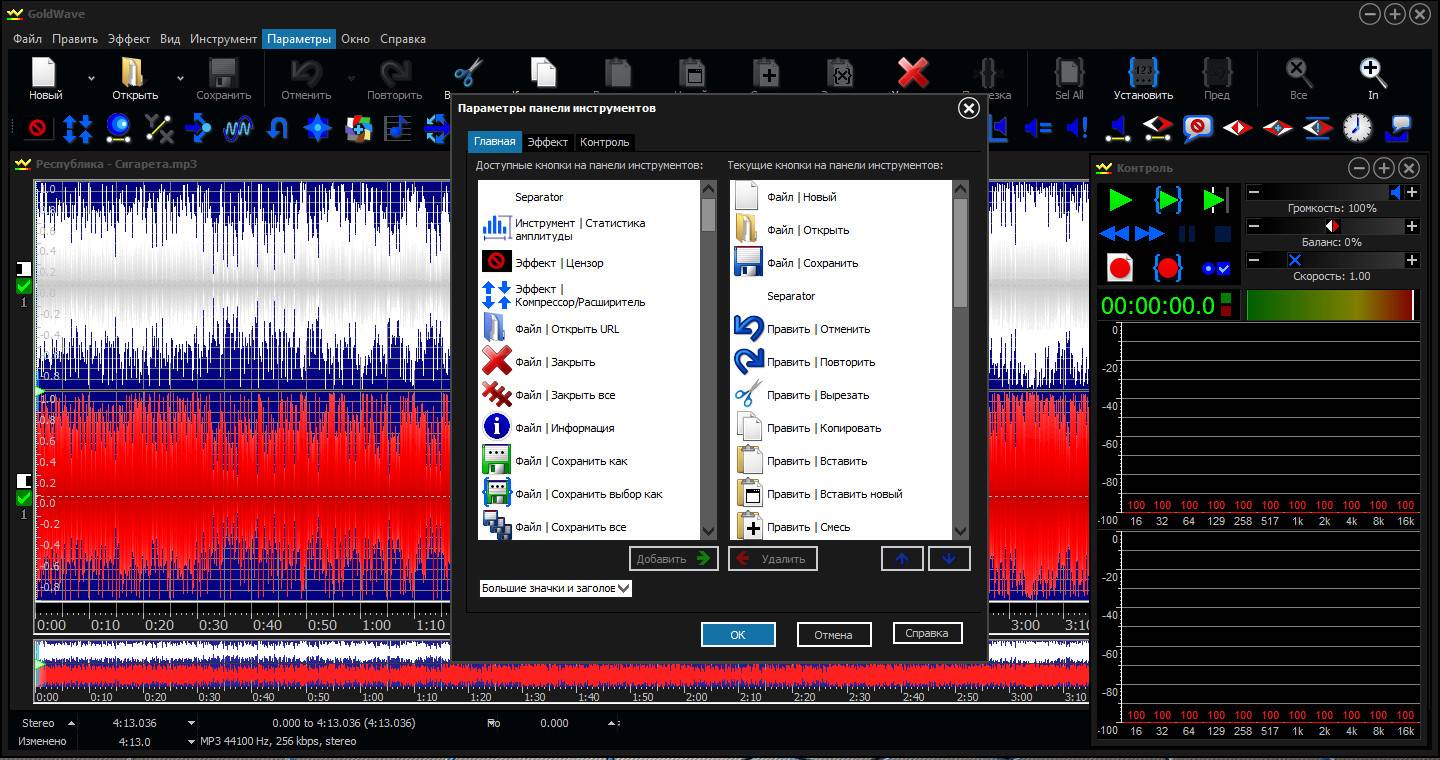Click the Громкость volume slider handle

pos(1396,192)
